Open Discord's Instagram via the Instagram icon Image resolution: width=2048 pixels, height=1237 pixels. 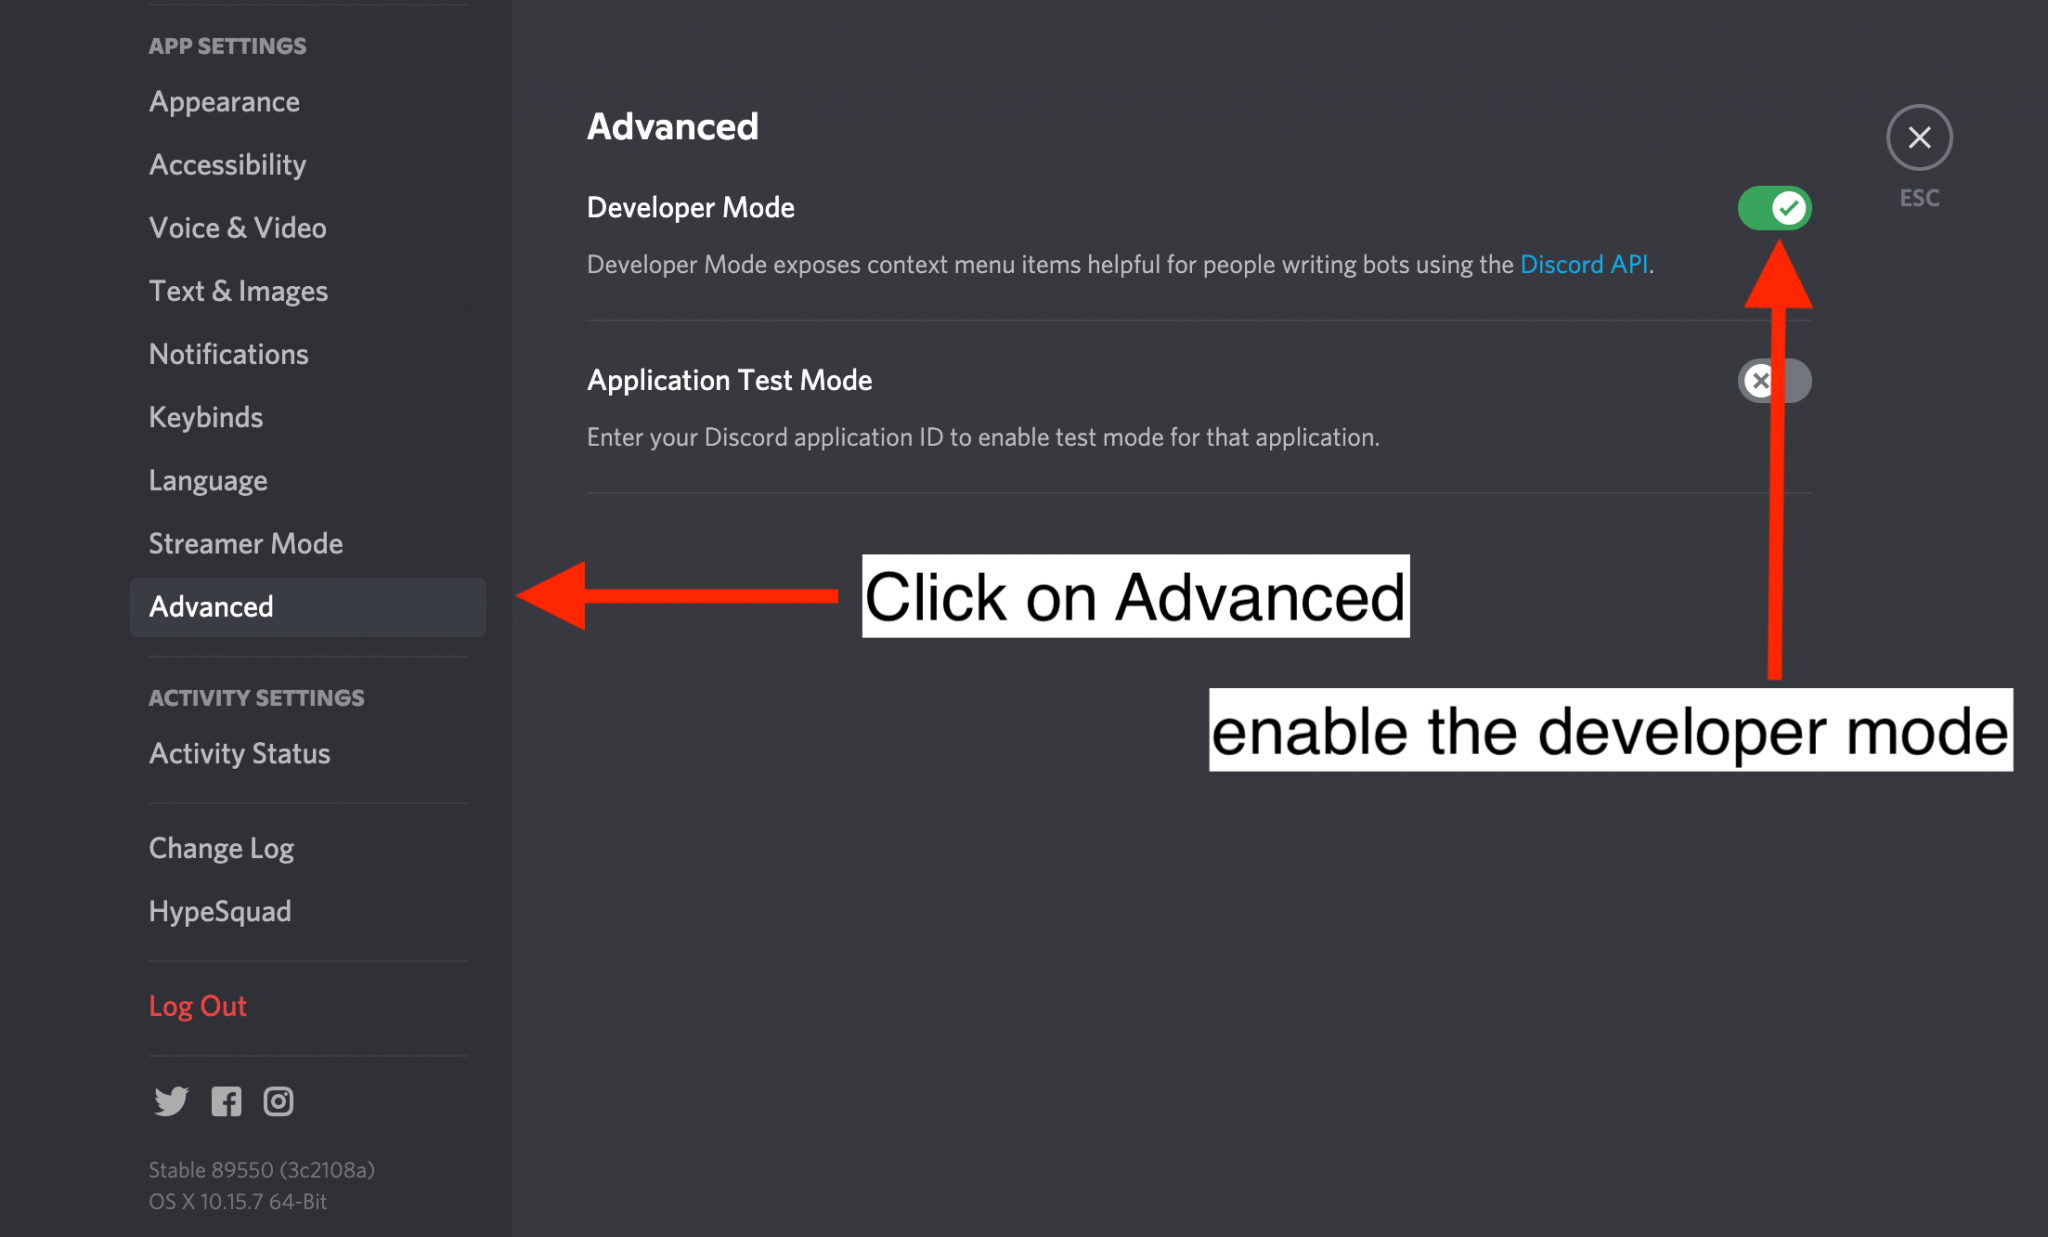278,1101
